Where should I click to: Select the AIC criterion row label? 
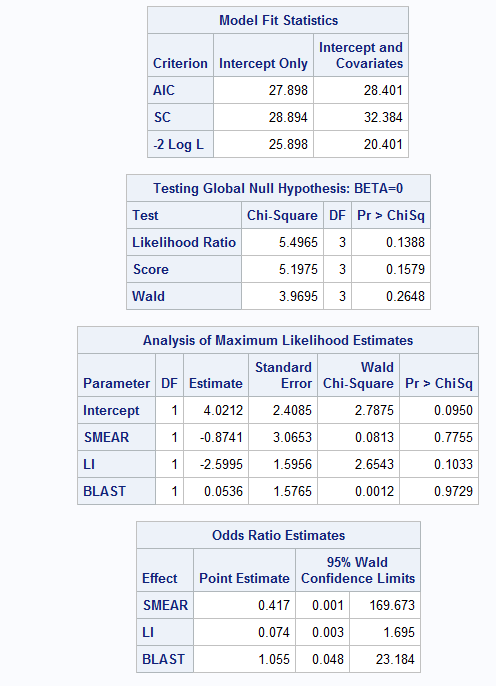(x=164, y=90)
